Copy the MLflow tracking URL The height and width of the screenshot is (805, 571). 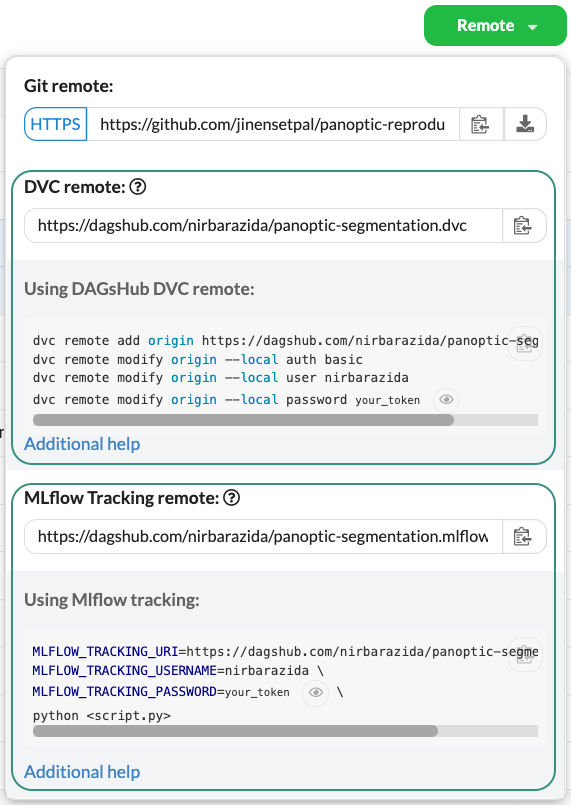tap(524, 536)
